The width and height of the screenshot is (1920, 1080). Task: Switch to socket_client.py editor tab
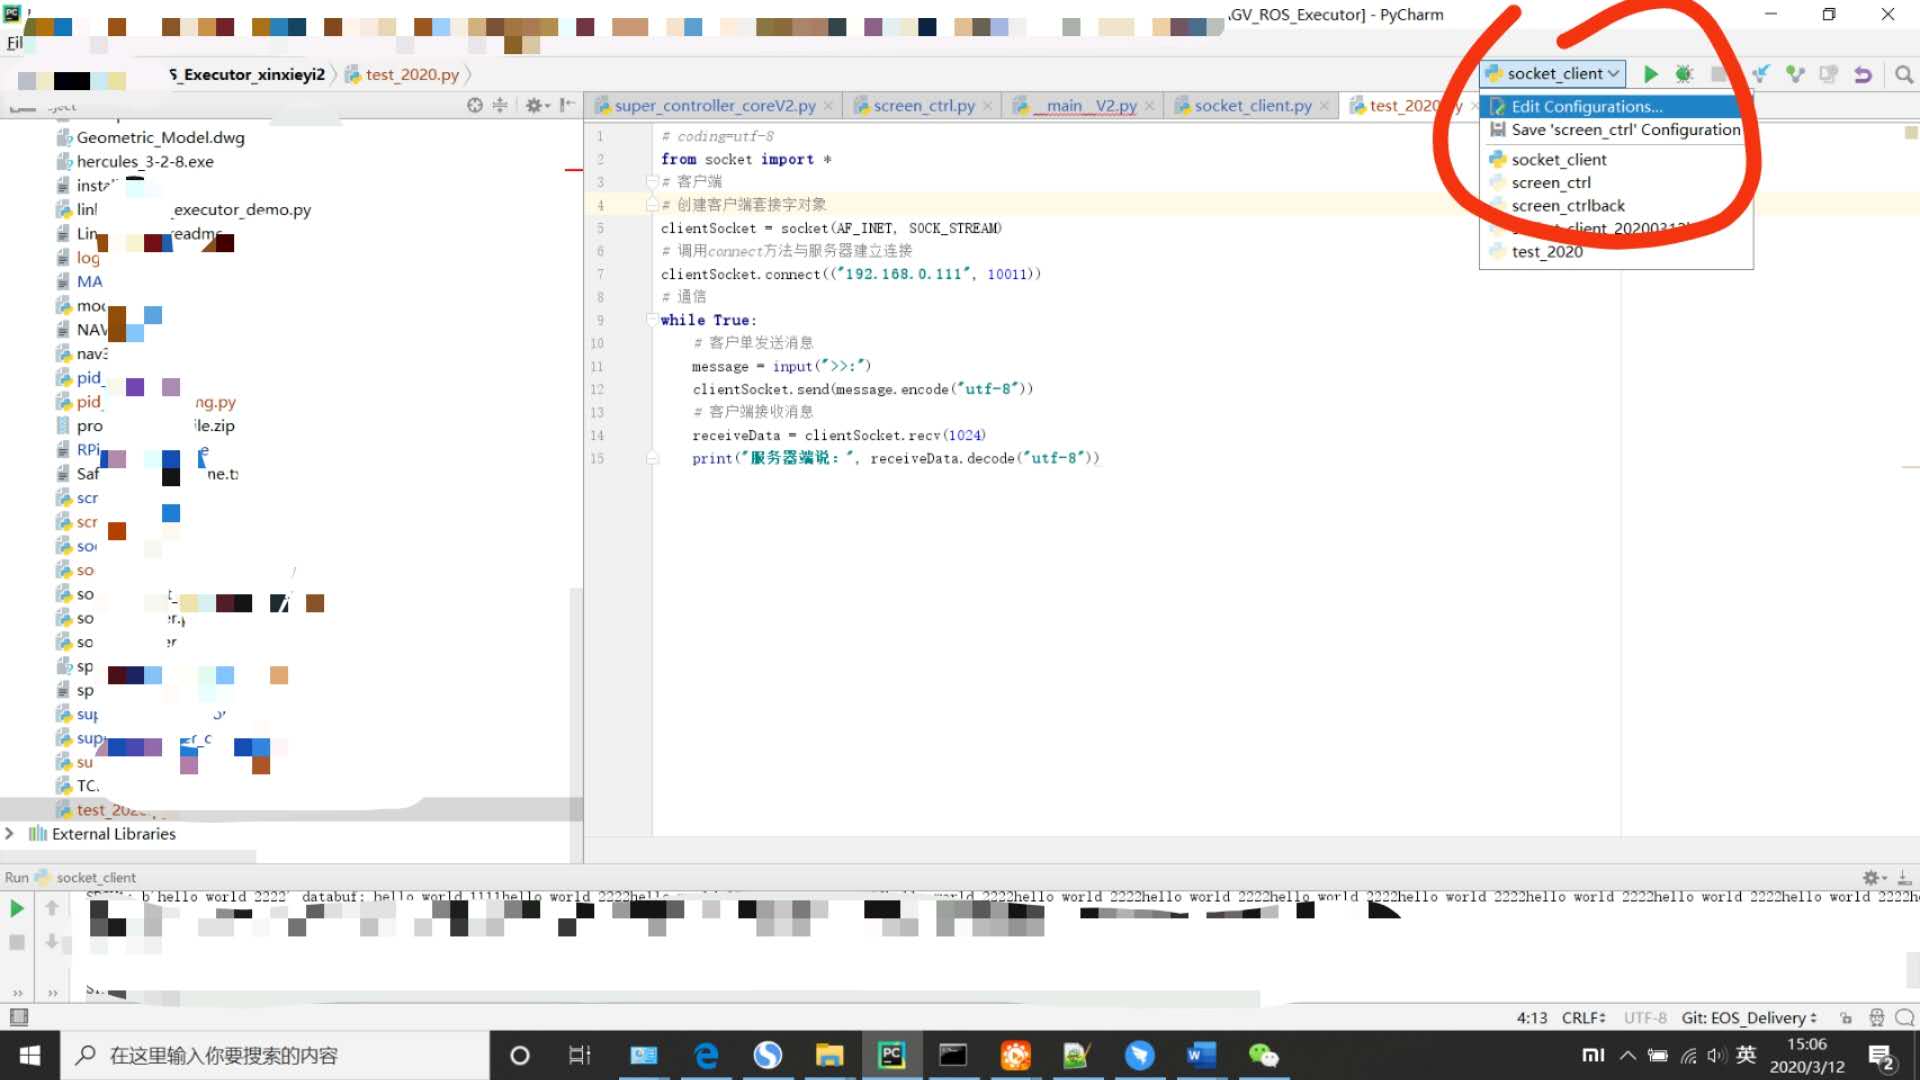point(1252,105)
